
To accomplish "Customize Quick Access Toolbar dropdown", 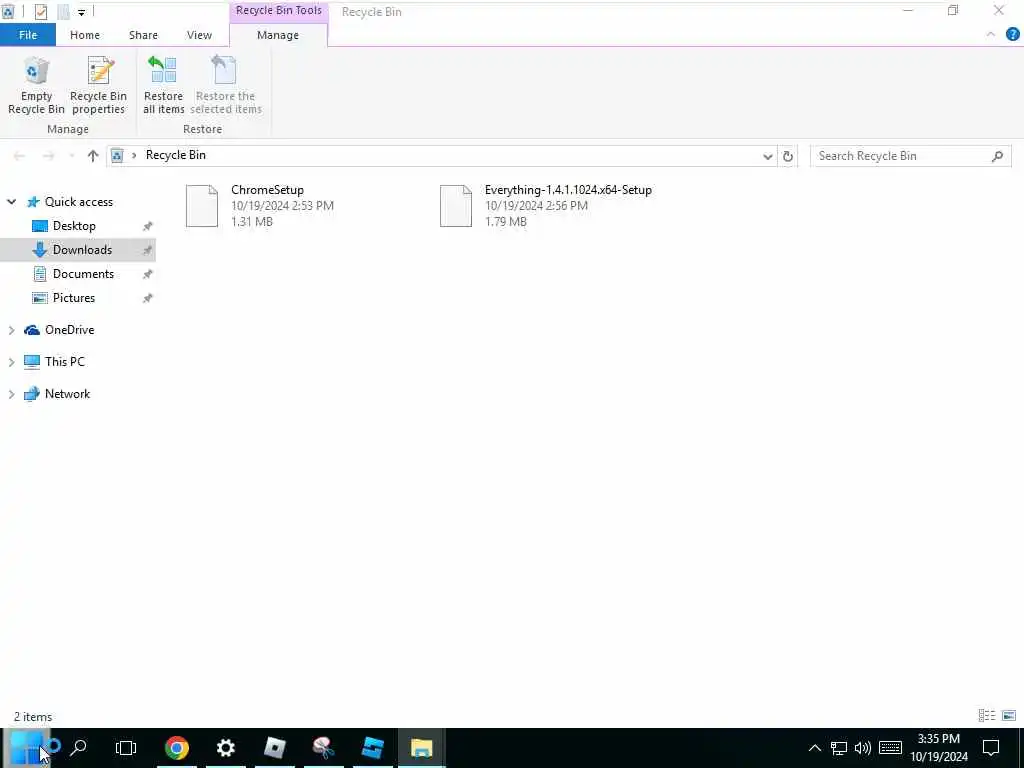I will (x=81, y=12).
